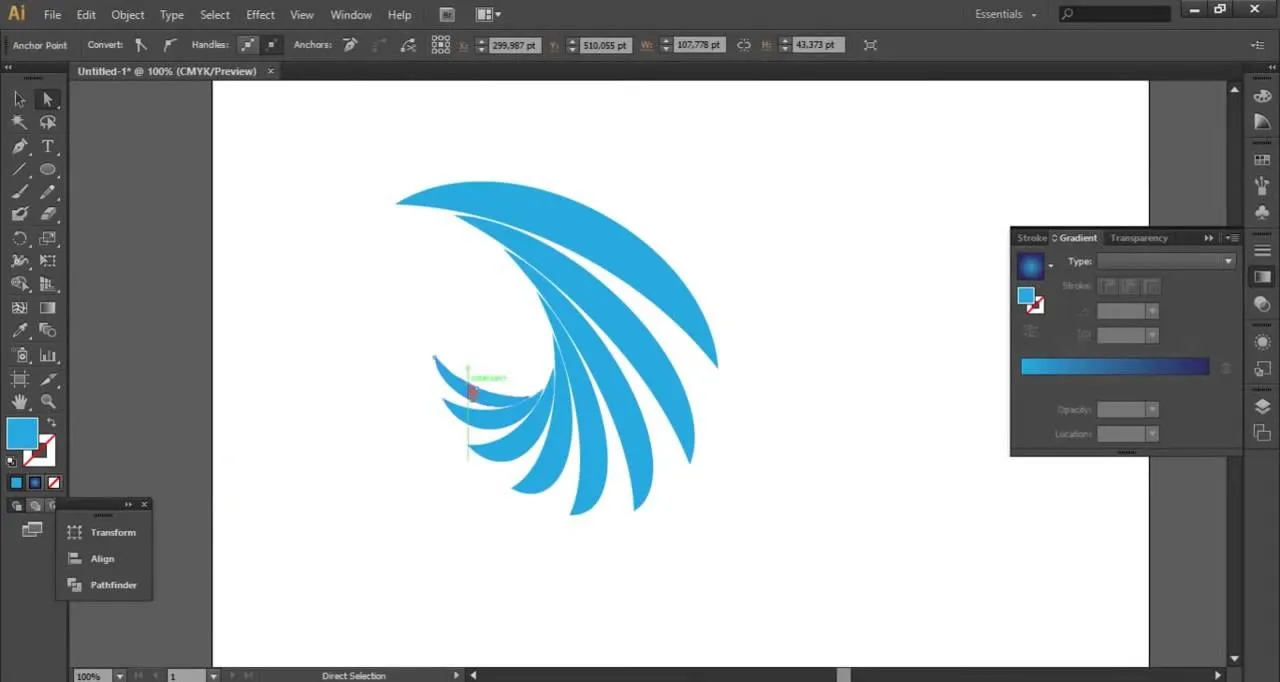
Task: Select the Blob Brush tool
Action: click(x=19, y=214)
